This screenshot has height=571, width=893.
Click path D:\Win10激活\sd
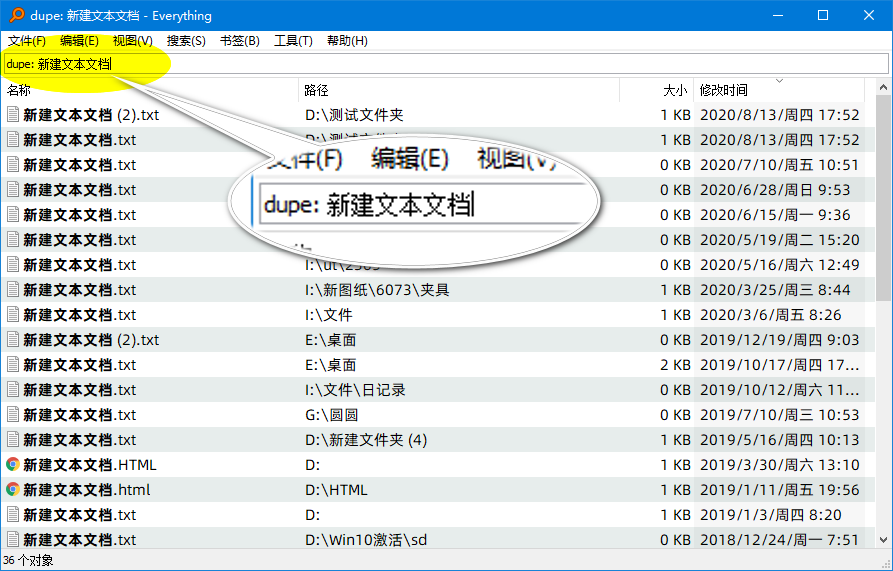pos(366,540)
